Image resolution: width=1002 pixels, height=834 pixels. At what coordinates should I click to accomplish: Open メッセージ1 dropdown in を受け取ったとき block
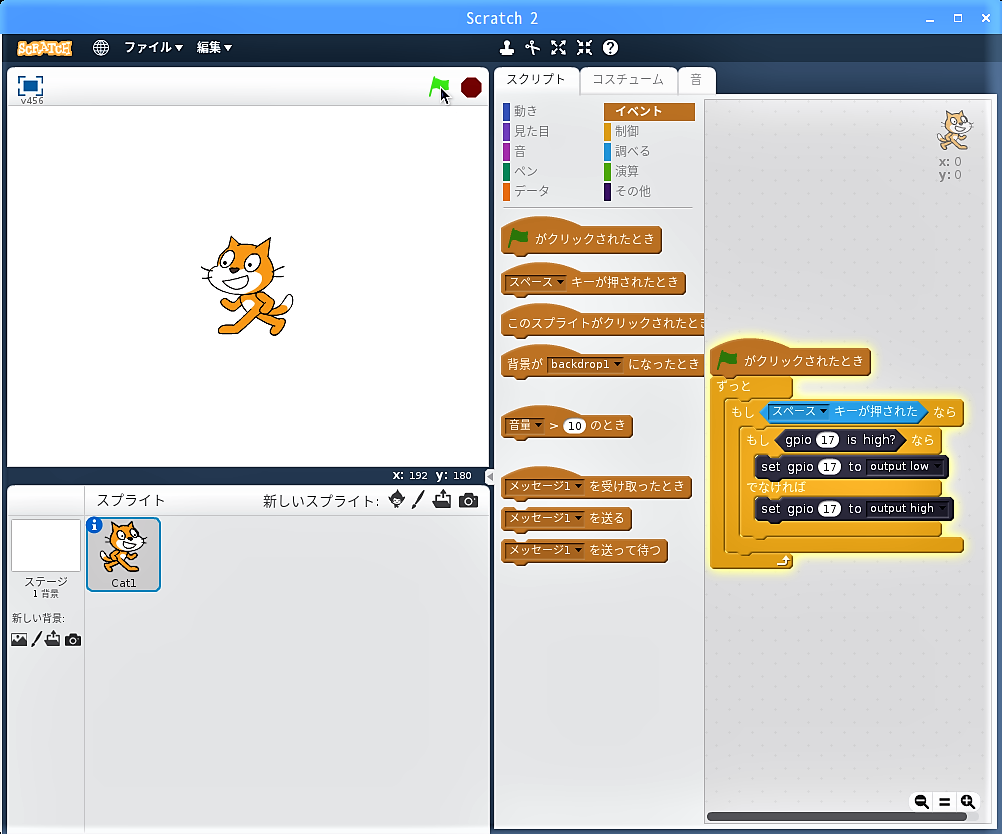coord(545,486)
